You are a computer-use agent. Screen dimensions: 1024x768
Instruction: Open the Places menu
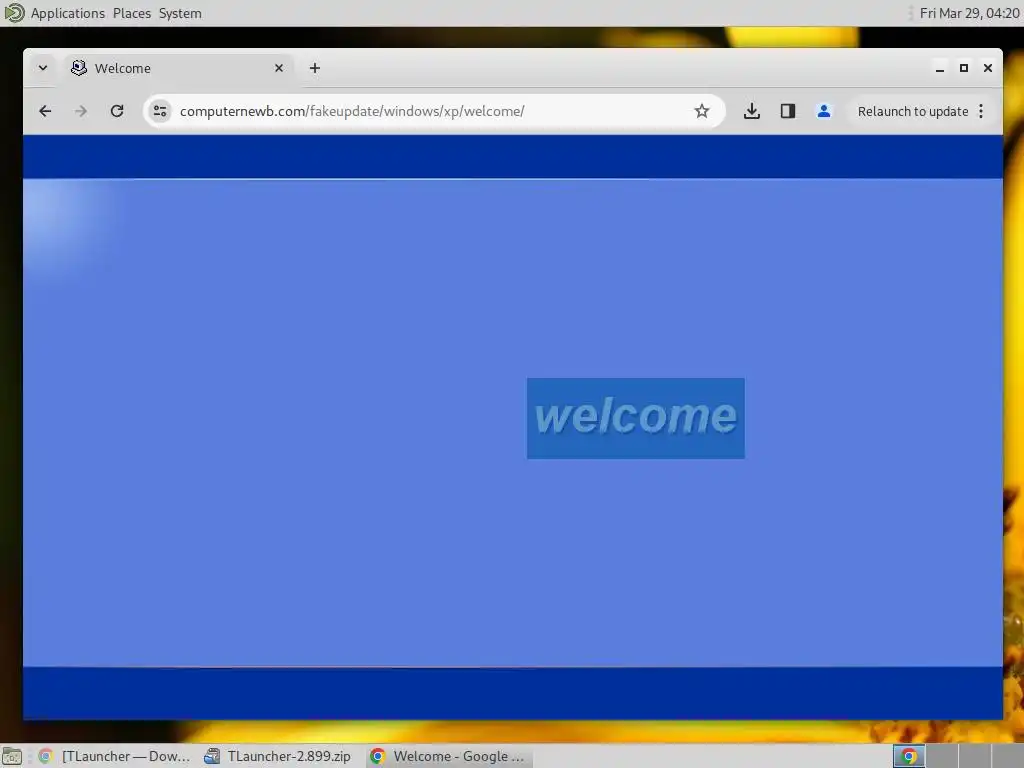pyautogui.click(x=131, y=13)
